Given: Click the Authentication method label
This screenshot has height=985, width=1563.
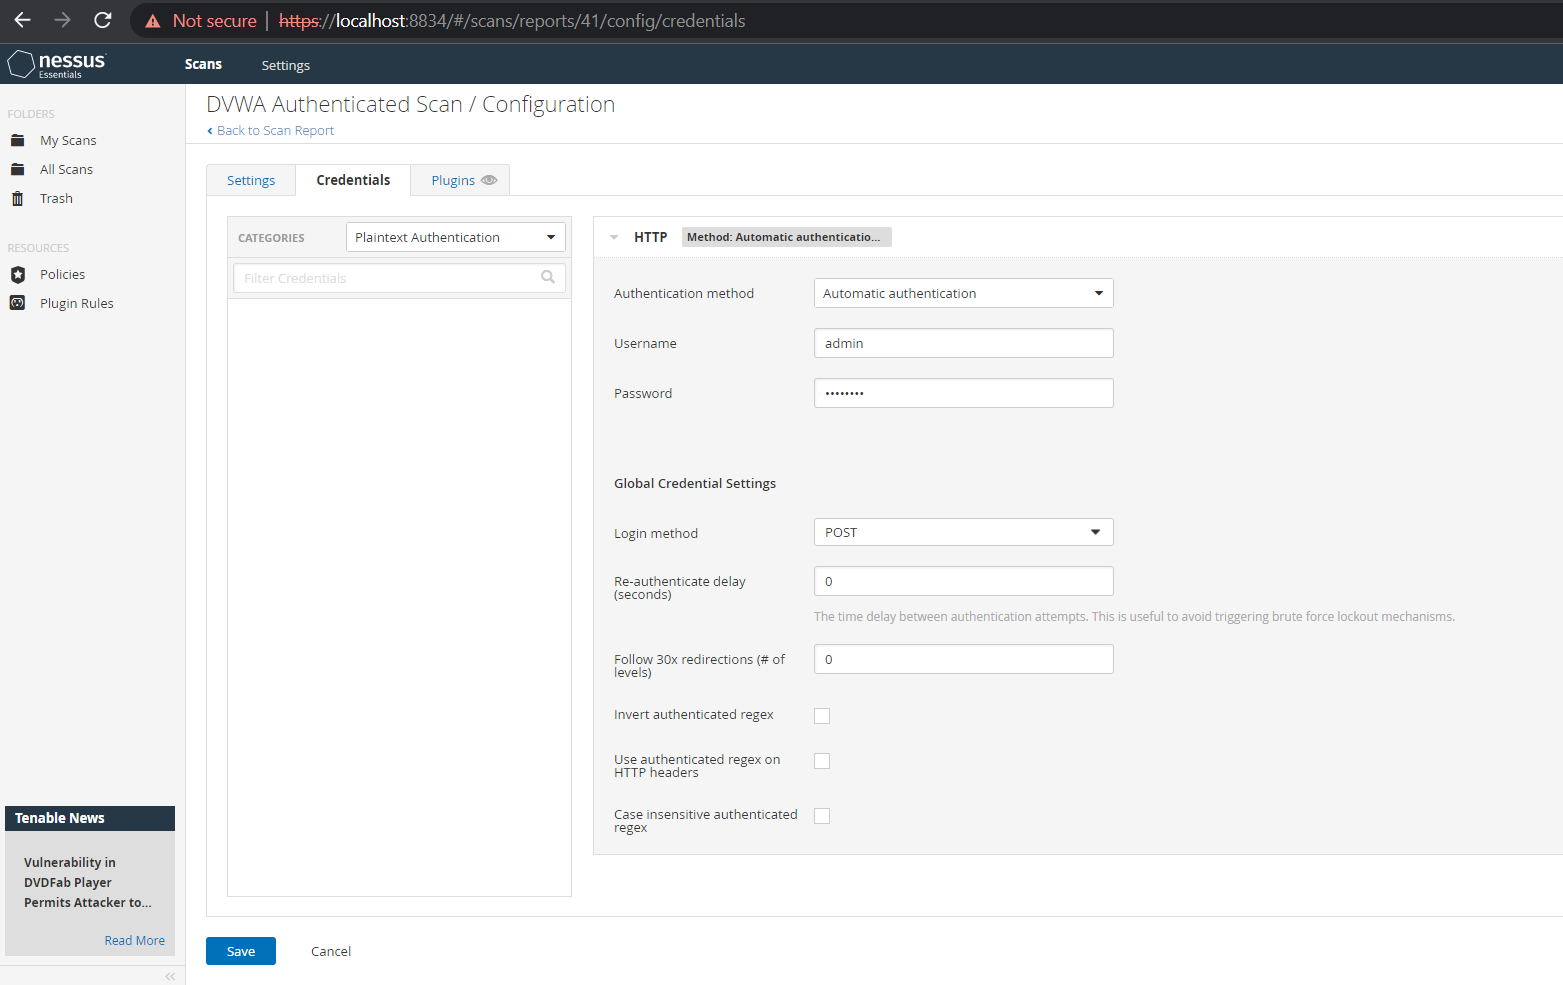Looking at the screenshot, I should [x=684, y=293].
